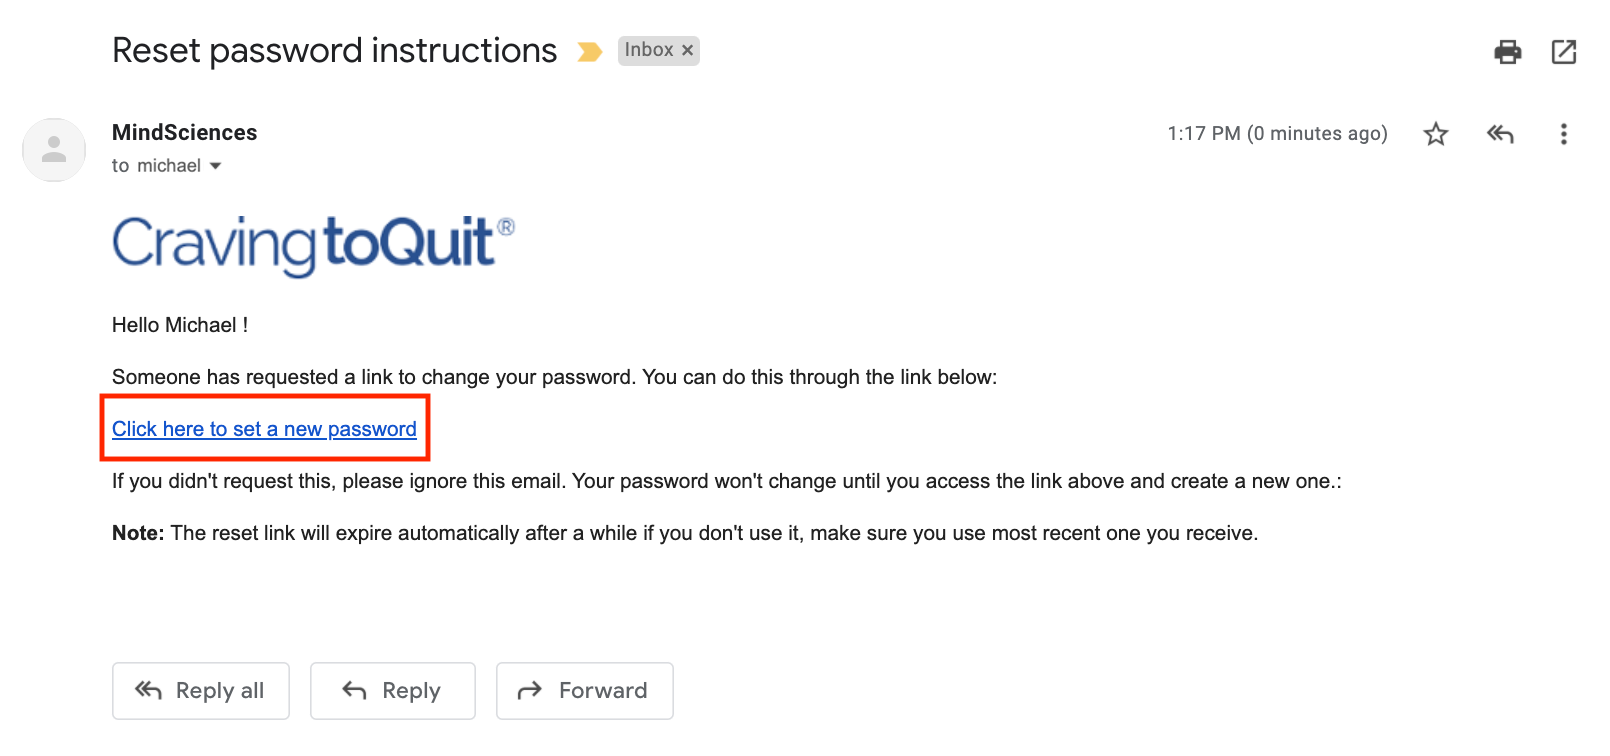1610x756 pixels.
Task: Click the sender's gray profile avatar
Action: (54, 150)
